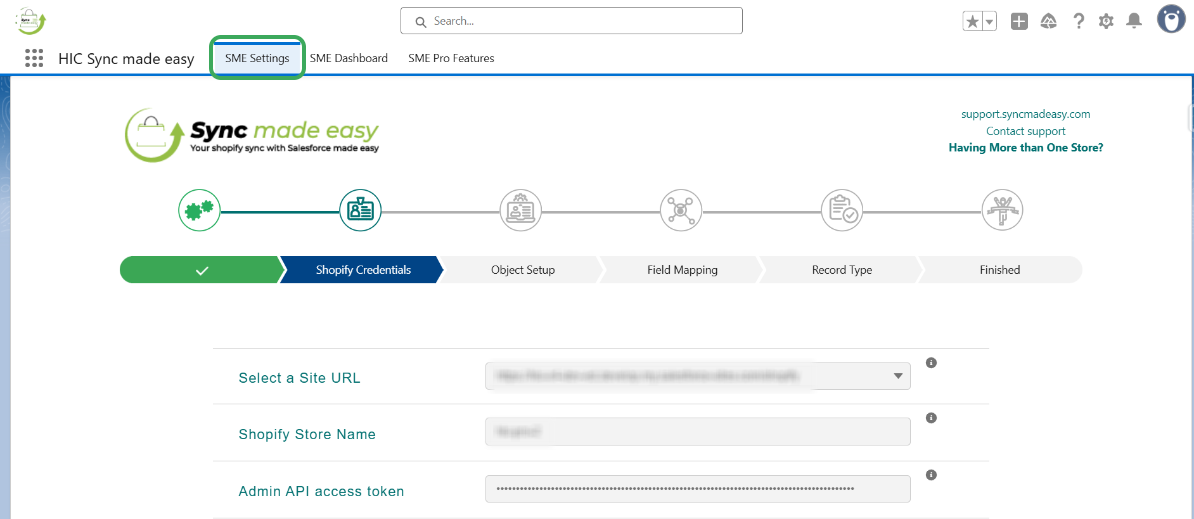Click the Object Setup step circle icon
The width and height of the screenshot is (1194, 519).
(x=521, y=209)
